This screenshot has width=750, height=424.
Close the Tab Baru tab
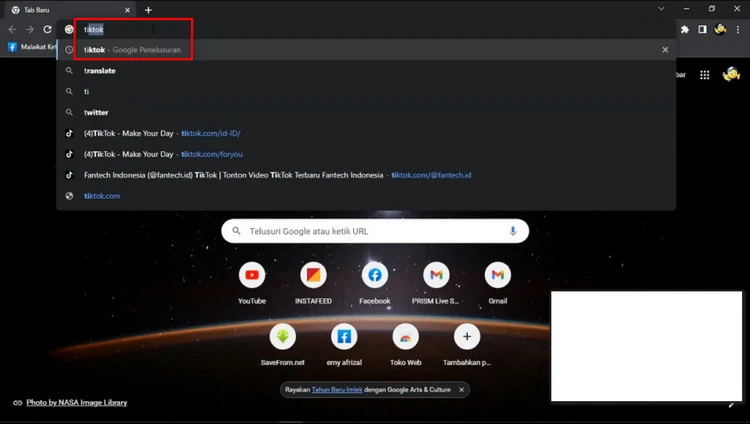click(x=127, y=10)
